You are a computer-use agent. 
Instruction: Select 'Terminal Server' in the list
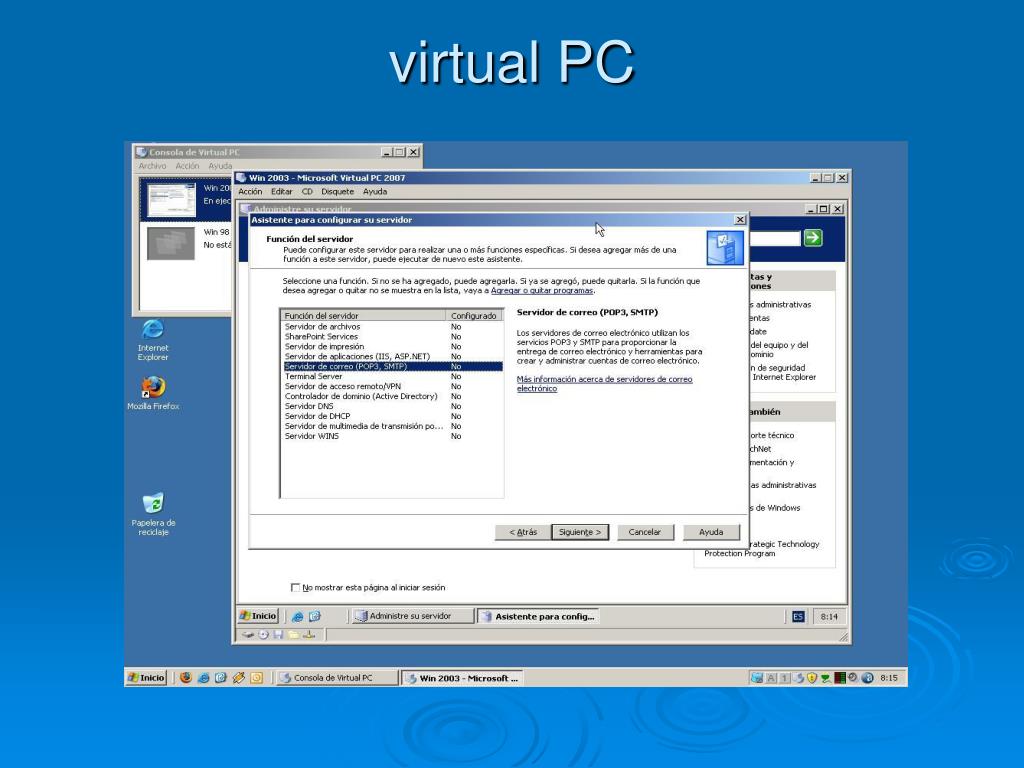pyautogui.click(x=392, y=376)
